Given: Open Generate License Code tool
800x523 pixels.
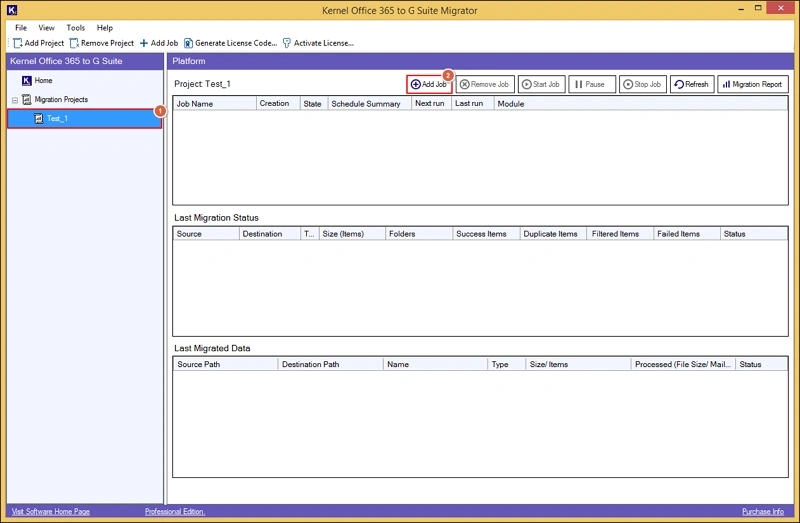Looking at the screenshot, I should [229, 43].
